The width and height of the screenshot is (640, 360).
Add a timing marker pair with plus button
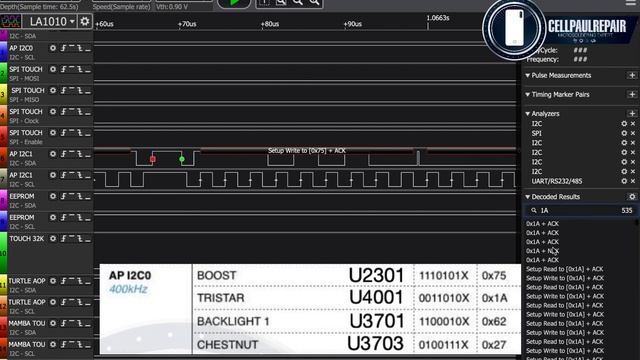pyautogui.click(x=632, y=95)
